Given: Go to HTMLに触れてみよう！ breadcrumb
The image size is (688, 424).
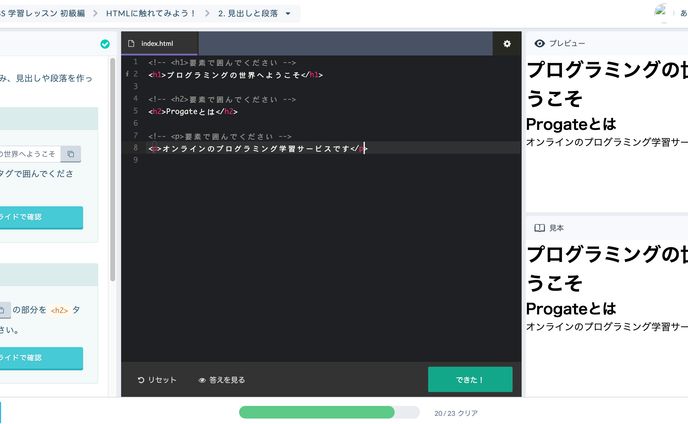Looking at the screenshot, I should [150, 13].
